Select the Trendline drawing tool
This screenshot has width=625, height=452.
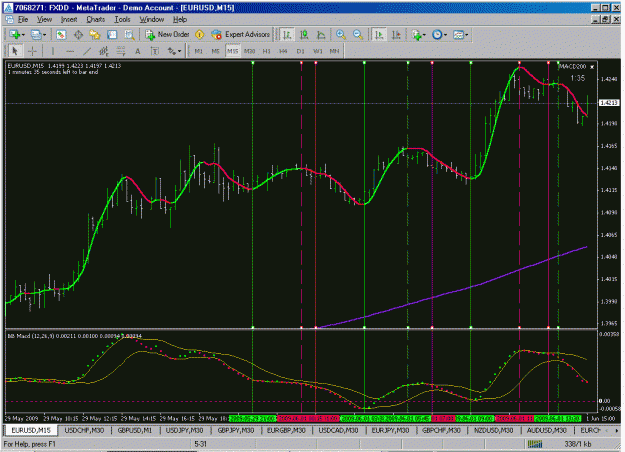tap(87, 51)
